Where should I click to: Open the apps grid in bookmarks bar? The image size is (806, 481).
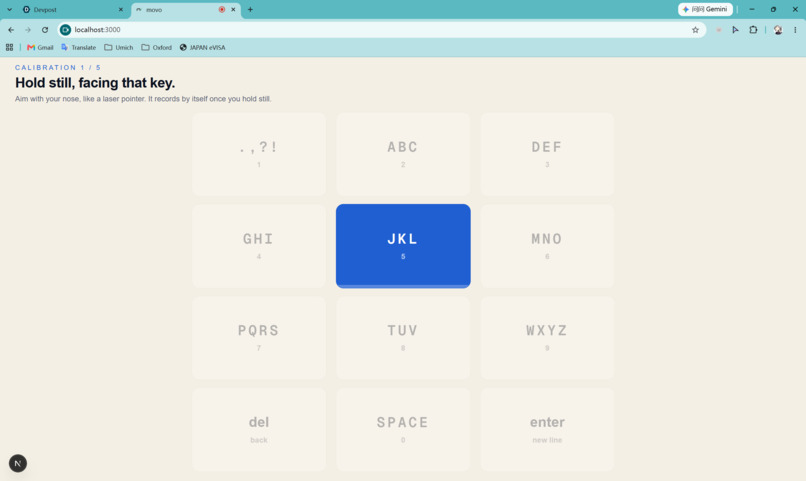click(9, 47)
